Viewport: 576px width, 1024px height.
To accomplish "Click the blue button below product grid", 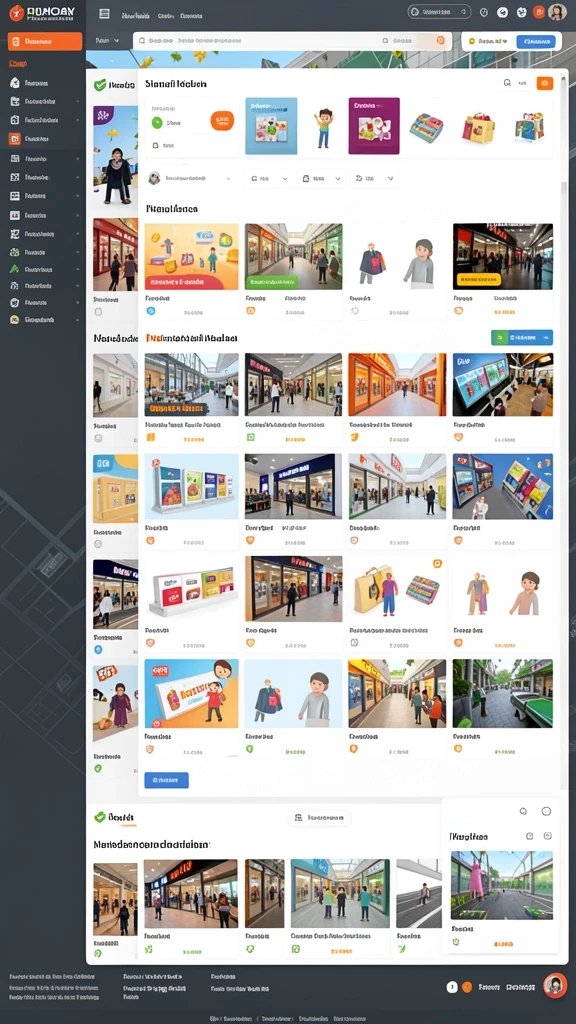I will pos(167,780).
